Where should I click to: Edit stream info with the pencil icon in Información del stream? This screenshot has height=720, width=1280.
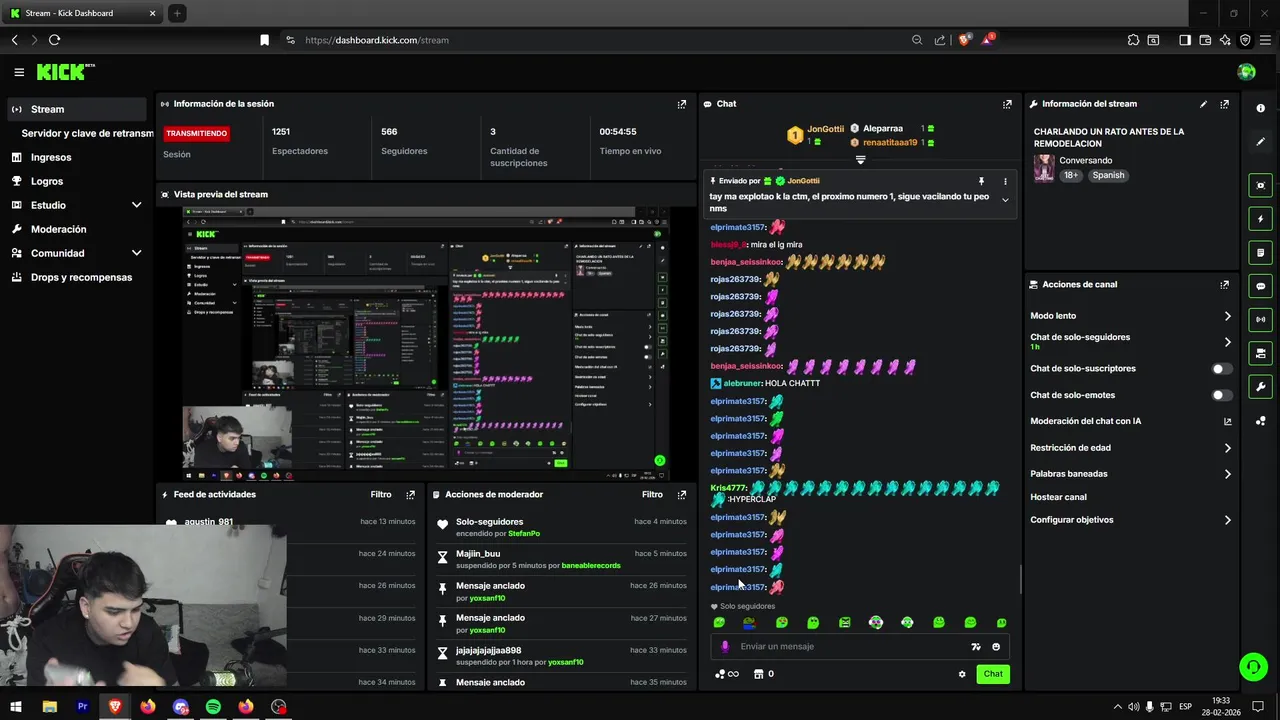(1203, 104)
